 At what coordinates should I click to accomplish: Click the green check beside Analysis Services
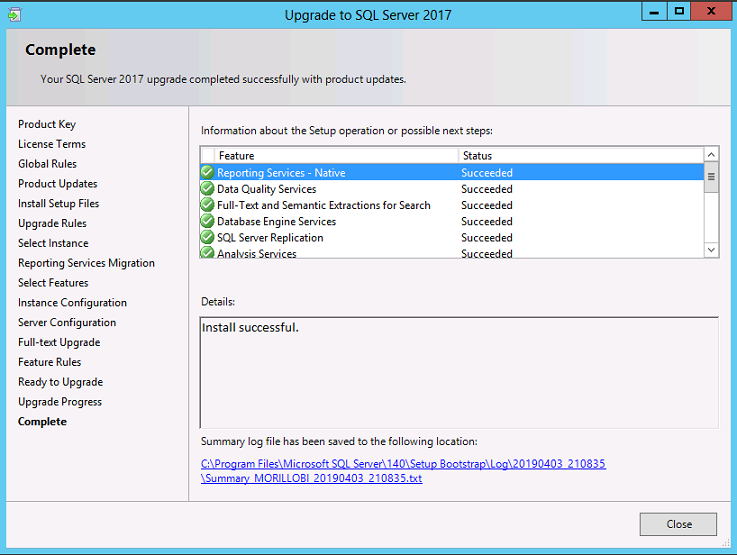[x=207, y=253]
